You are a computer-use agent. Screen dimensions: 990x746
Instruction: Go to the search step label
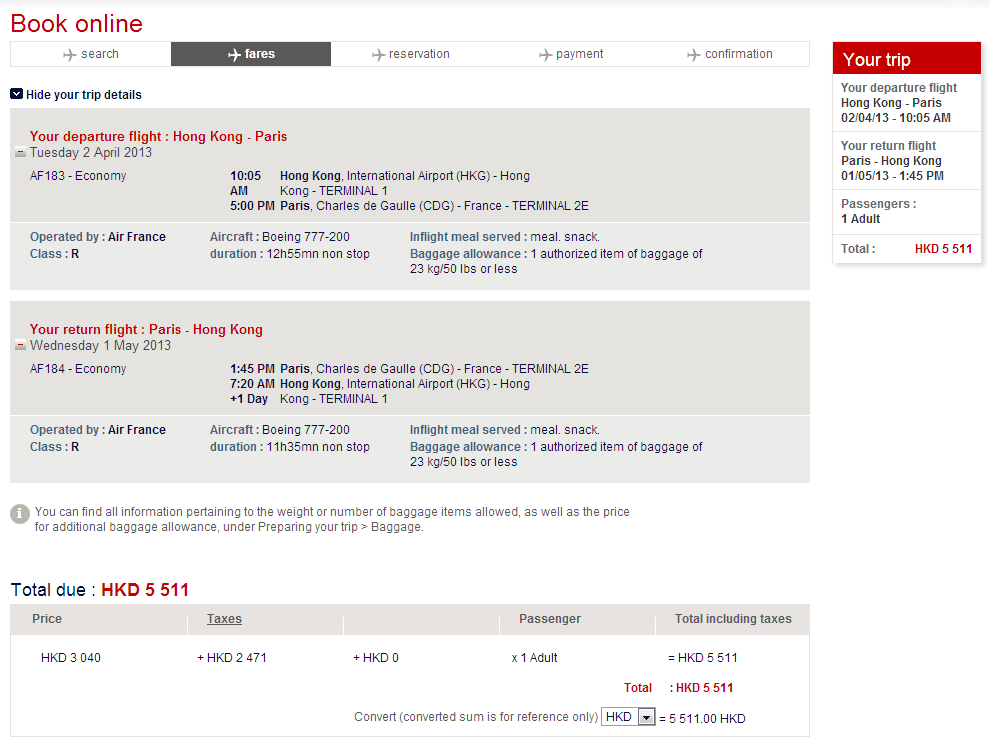click(100, 54)
